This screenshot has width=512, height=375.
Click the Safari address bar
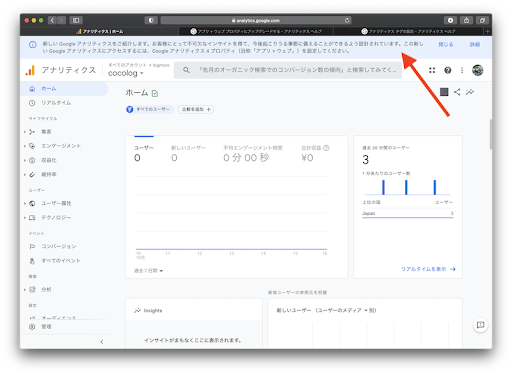[x=256, y=20]
